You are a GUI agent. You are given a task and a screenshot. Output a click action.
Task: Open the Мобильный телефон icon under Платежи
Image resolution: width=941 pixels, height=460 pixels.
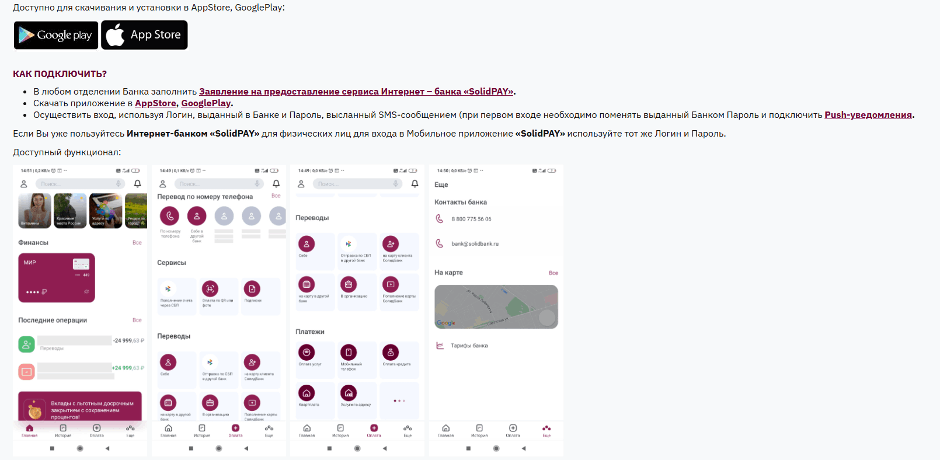point(348,352)
